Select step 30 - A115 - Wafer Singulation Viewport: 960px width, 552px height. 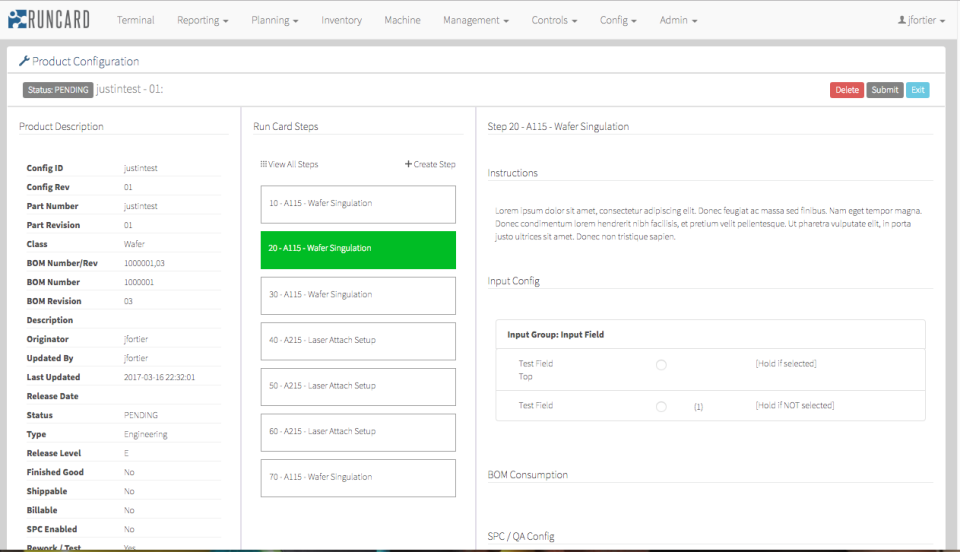coord(358,296)
